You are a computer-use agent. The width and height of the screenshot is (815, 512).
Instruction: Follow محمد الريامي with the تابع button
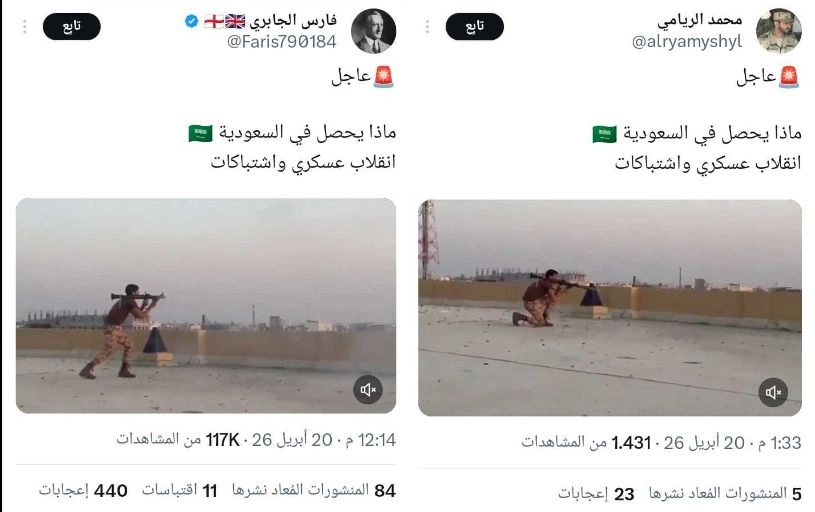pyautogui.click(x=475, y=27)
